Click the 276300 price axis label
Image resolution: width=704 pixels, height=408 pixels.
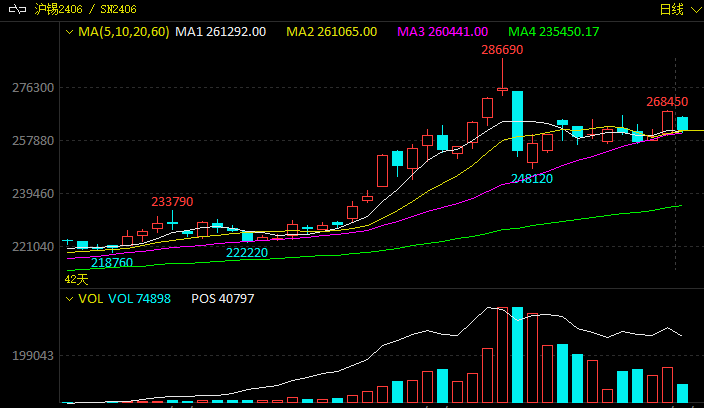[x=32, y=88]
